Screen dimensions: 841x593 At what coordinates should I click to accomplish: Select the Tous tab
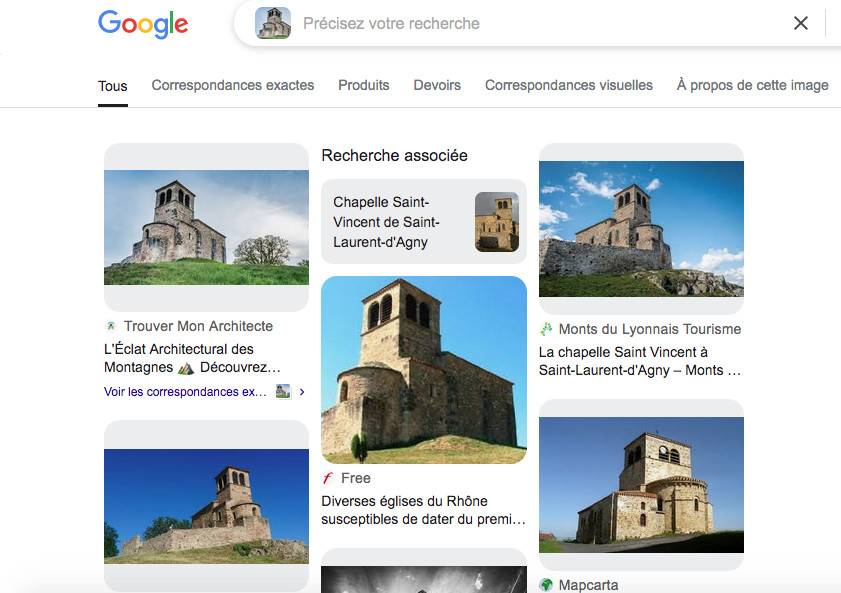click(x=113, y=86)
